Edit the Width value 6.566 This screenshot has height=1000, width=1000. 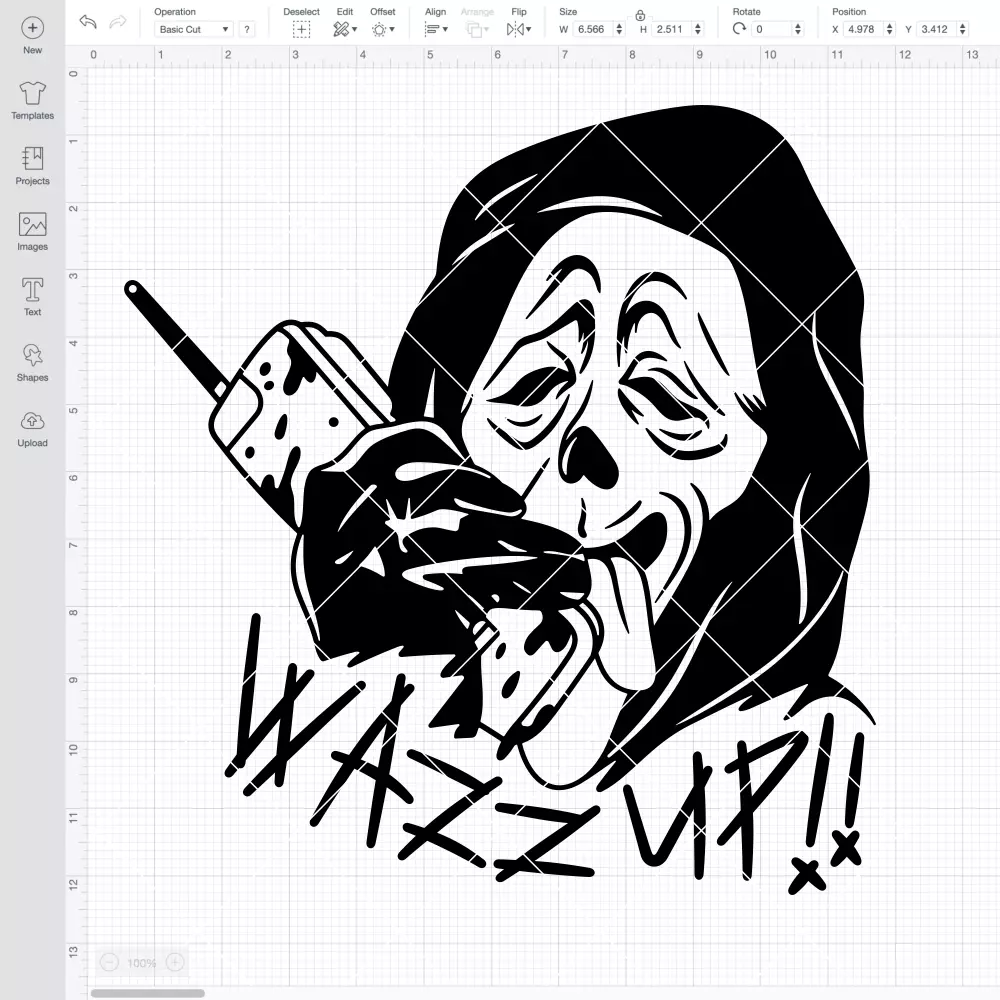[591, 29]
